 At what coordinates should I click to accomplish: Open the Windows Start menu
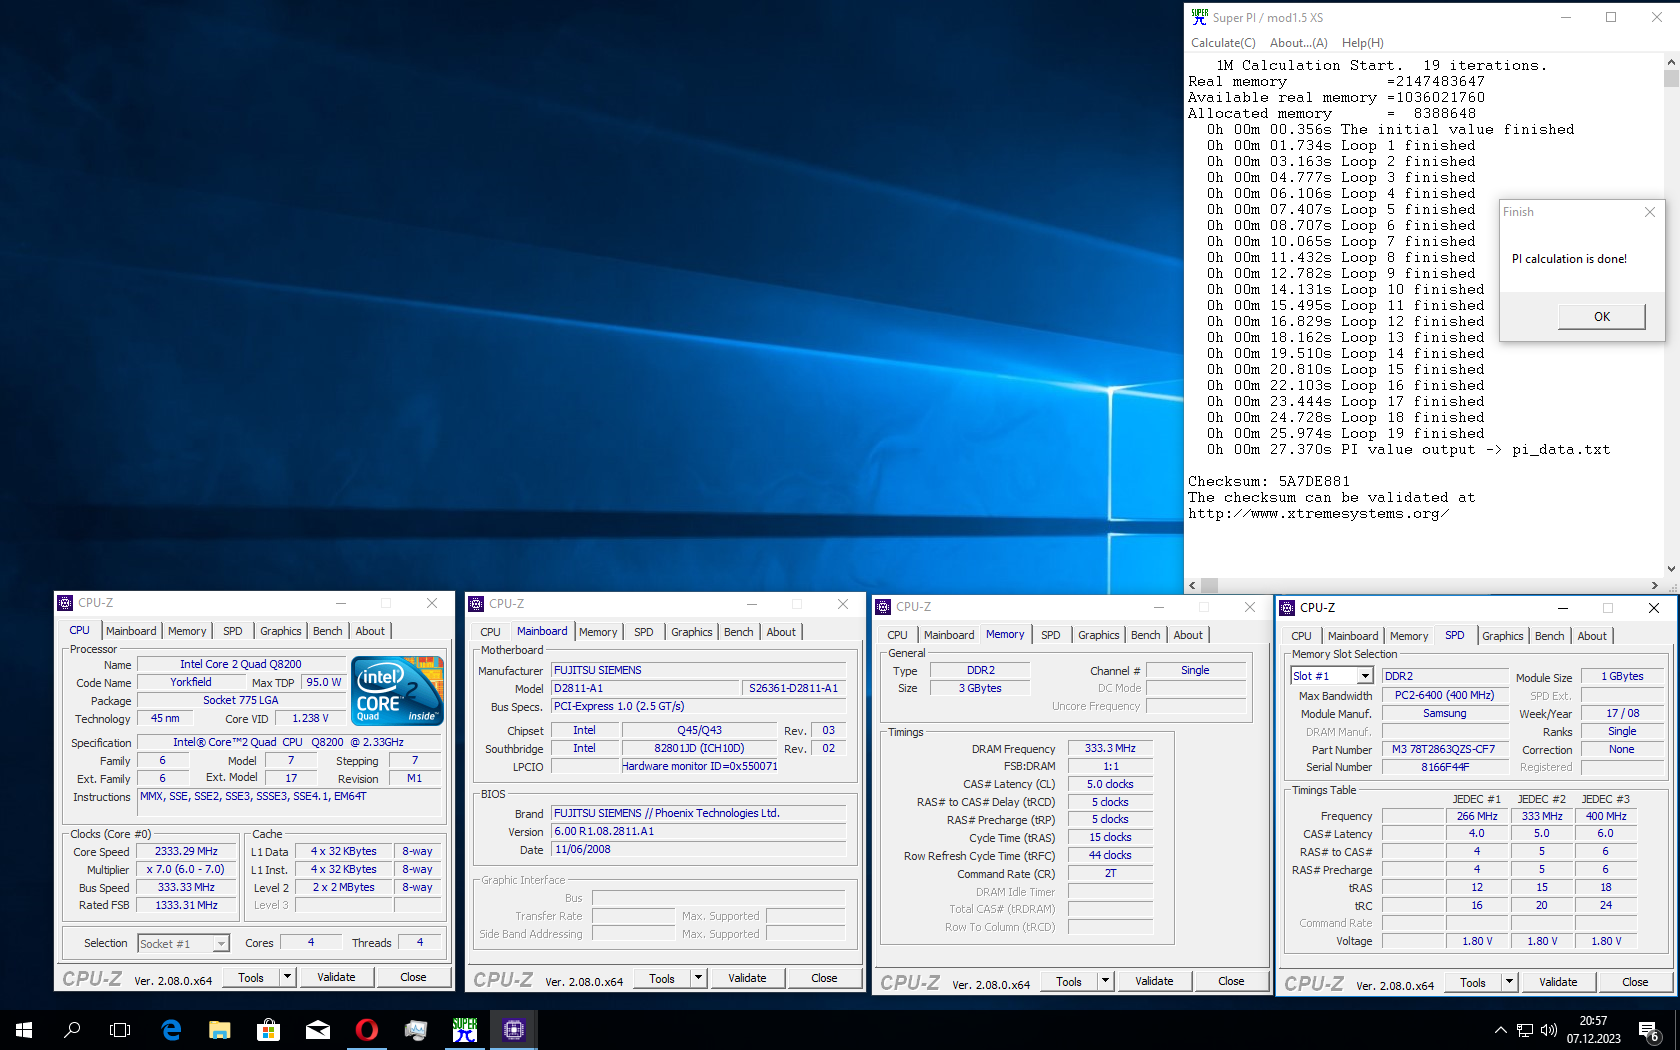[x=24, y=1029]
